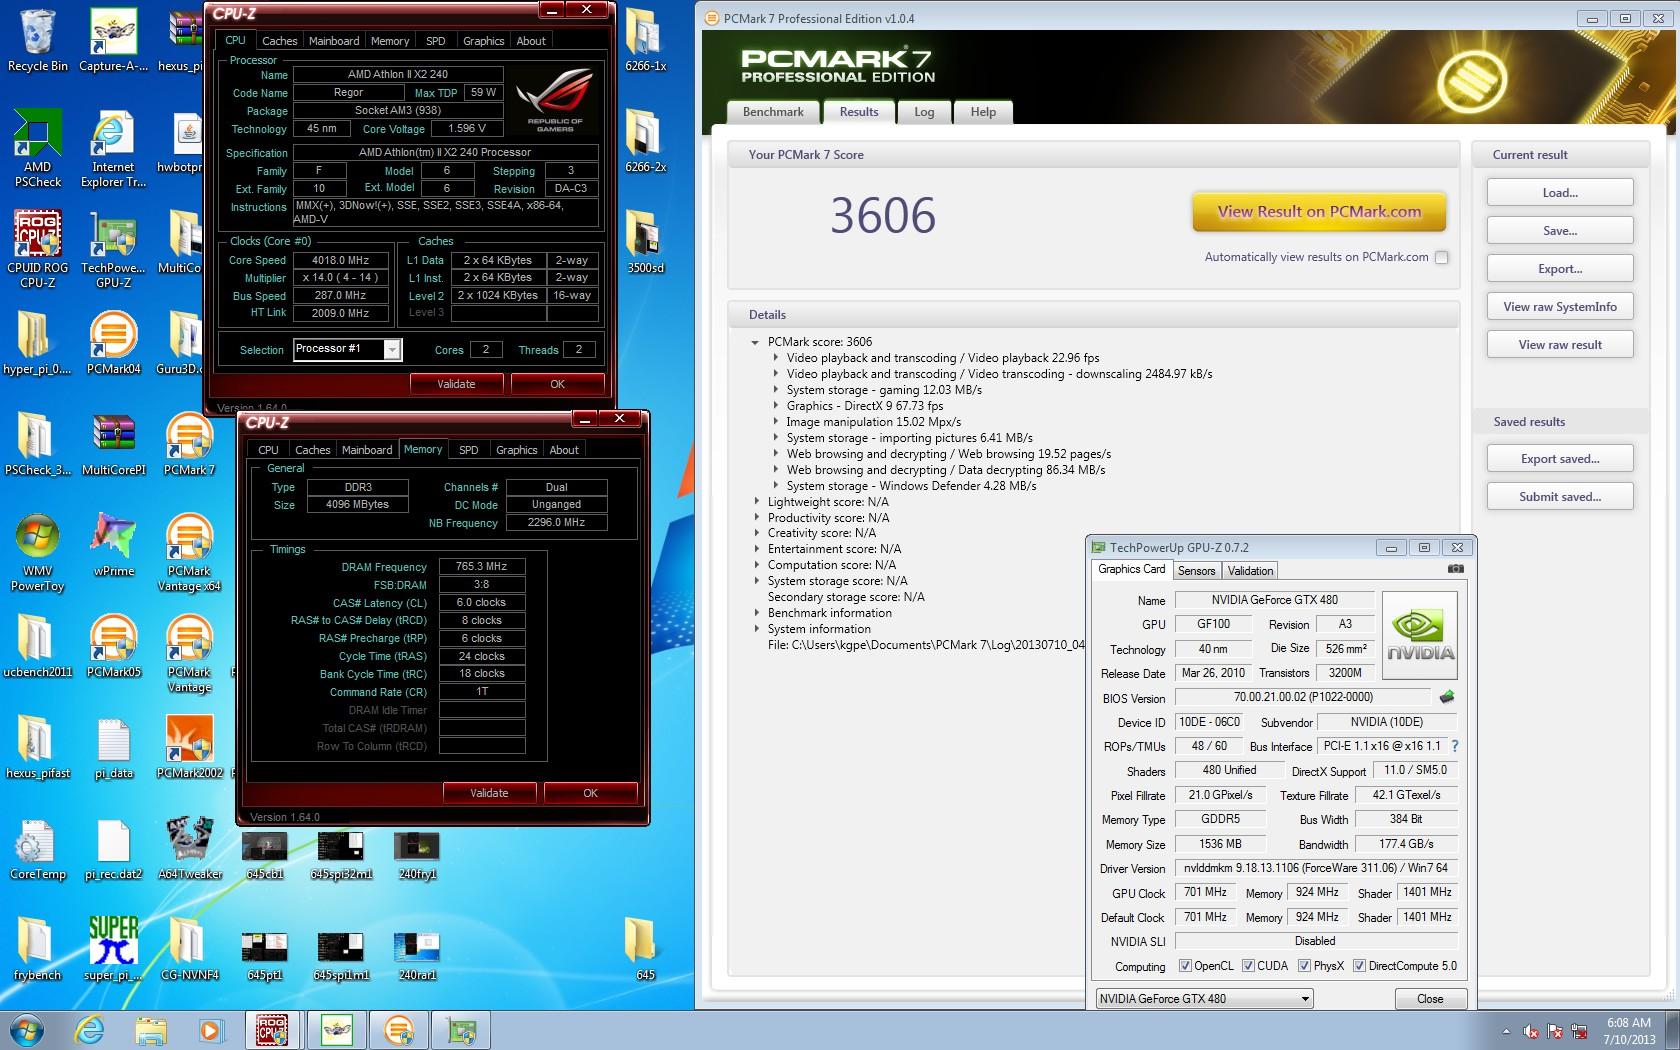Open the 645cb1 screenshot thumbnail
Image resolution: width=1680 pixels, height=1050 pixels.
[265, 856]
